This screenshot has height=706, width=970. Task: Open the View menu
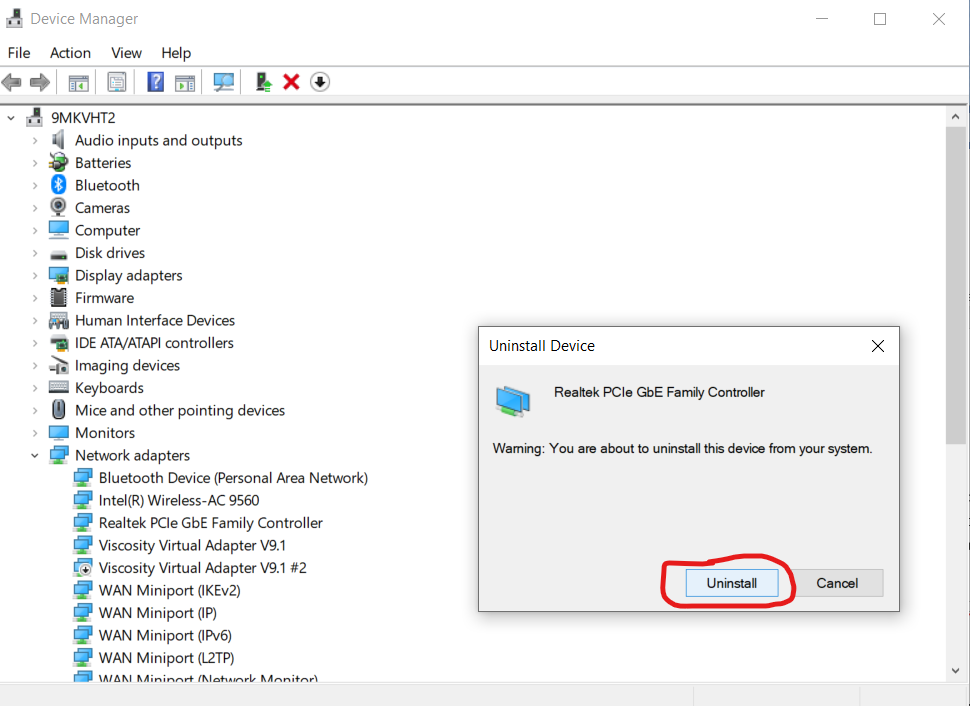(x=126, y=53)
